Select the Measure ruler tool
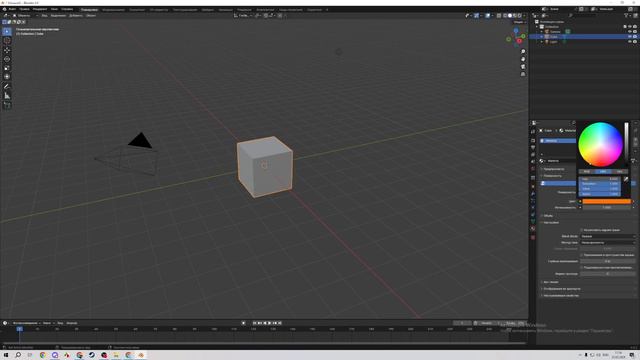 7,96
